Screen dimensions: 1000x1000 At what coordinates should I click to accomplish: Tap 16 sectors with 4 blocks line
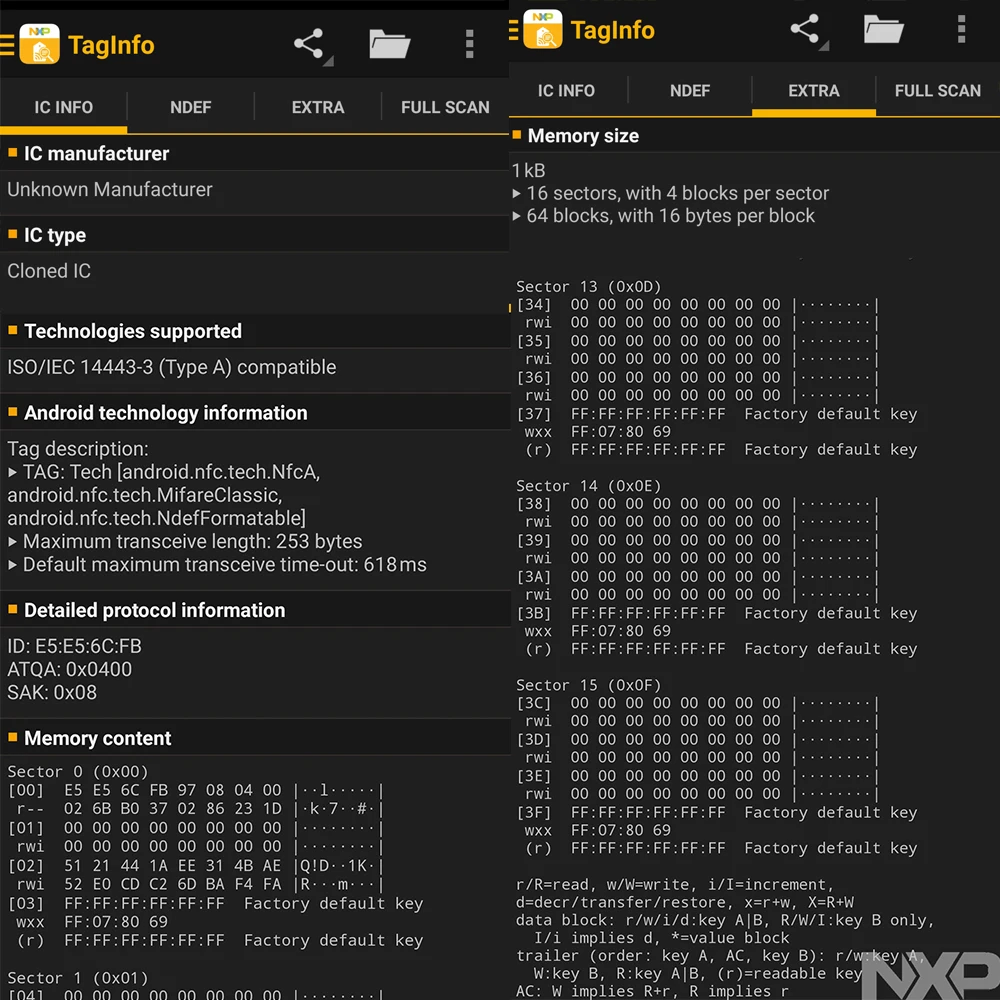click(x=671, y=193)
